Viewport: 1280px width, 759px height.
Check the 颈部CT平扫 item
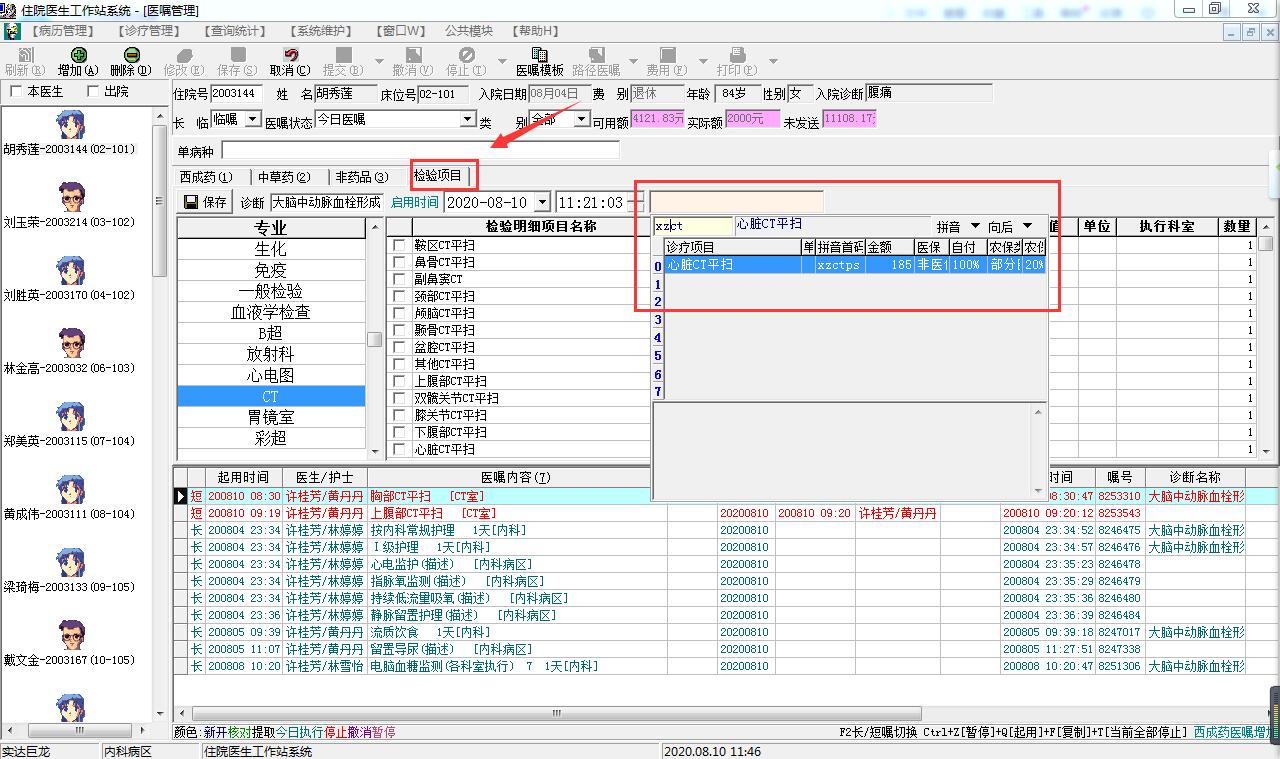(x=399, y=296)
